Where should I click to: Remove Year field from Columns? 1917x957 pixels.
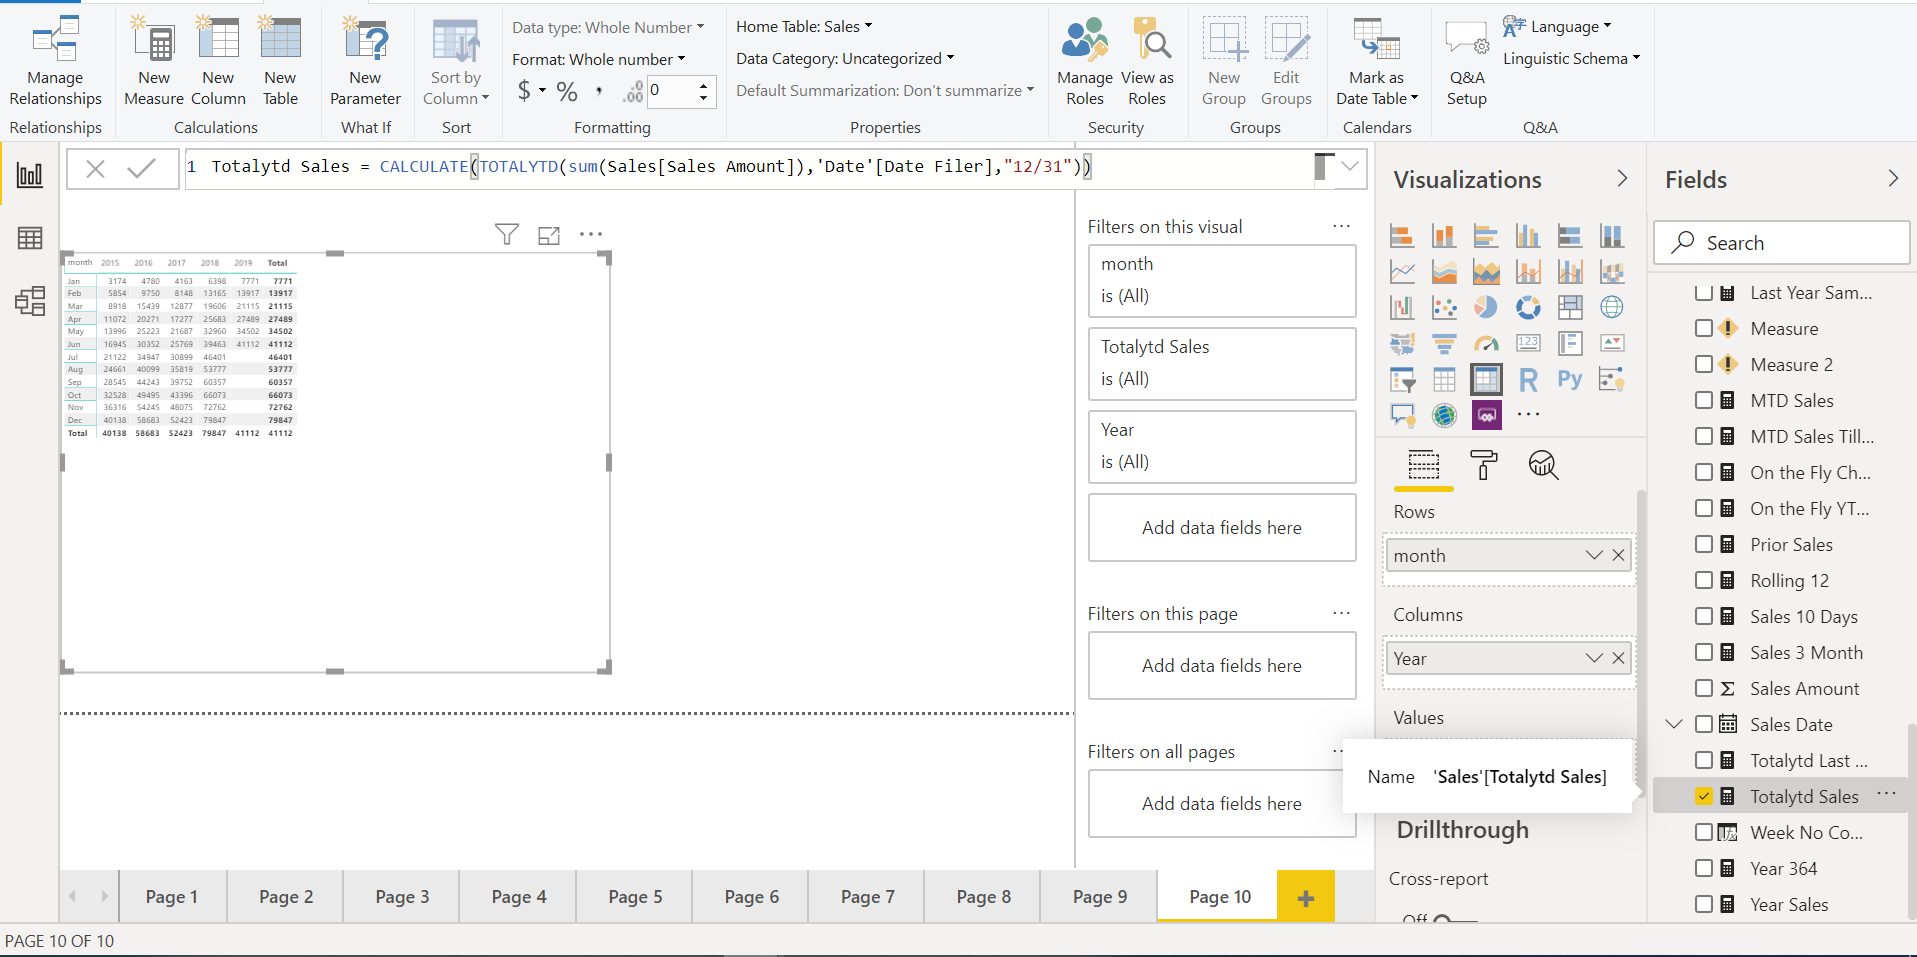point(1618,658)
